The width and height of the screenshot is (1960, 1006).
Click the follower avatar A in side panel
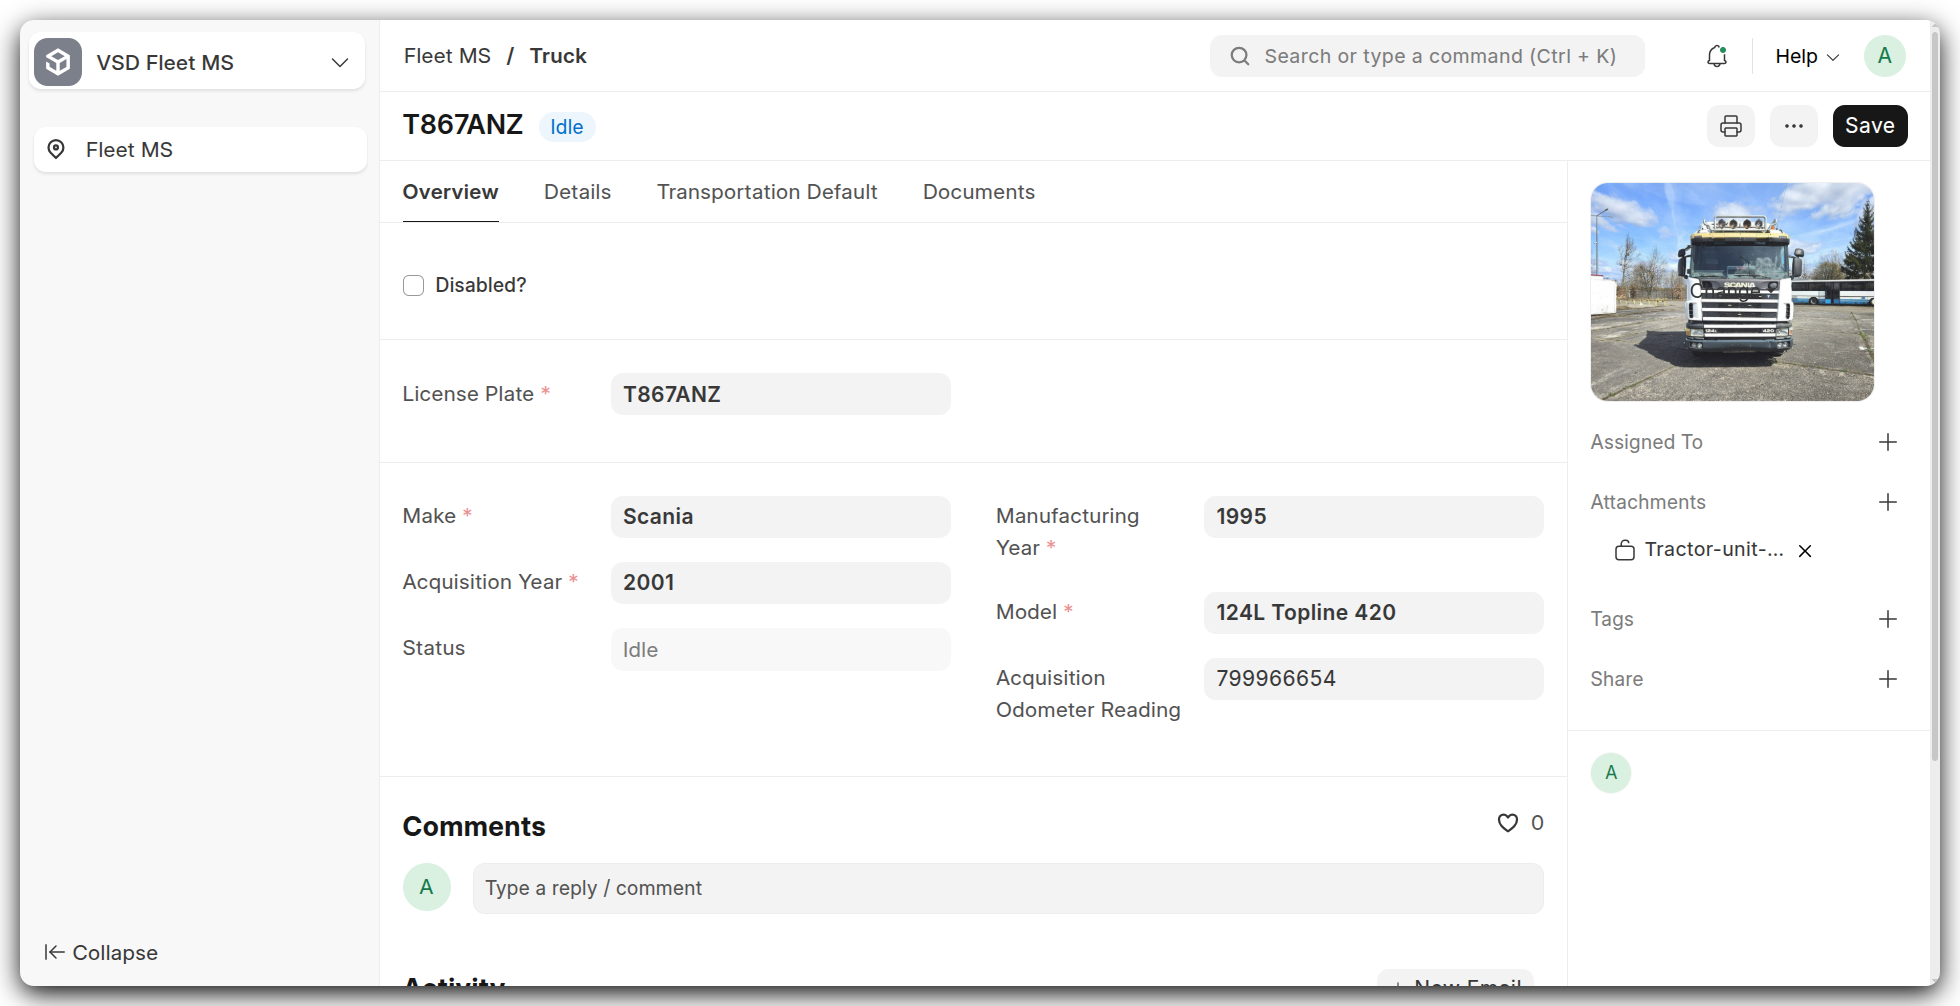(x=1611, y=773)
